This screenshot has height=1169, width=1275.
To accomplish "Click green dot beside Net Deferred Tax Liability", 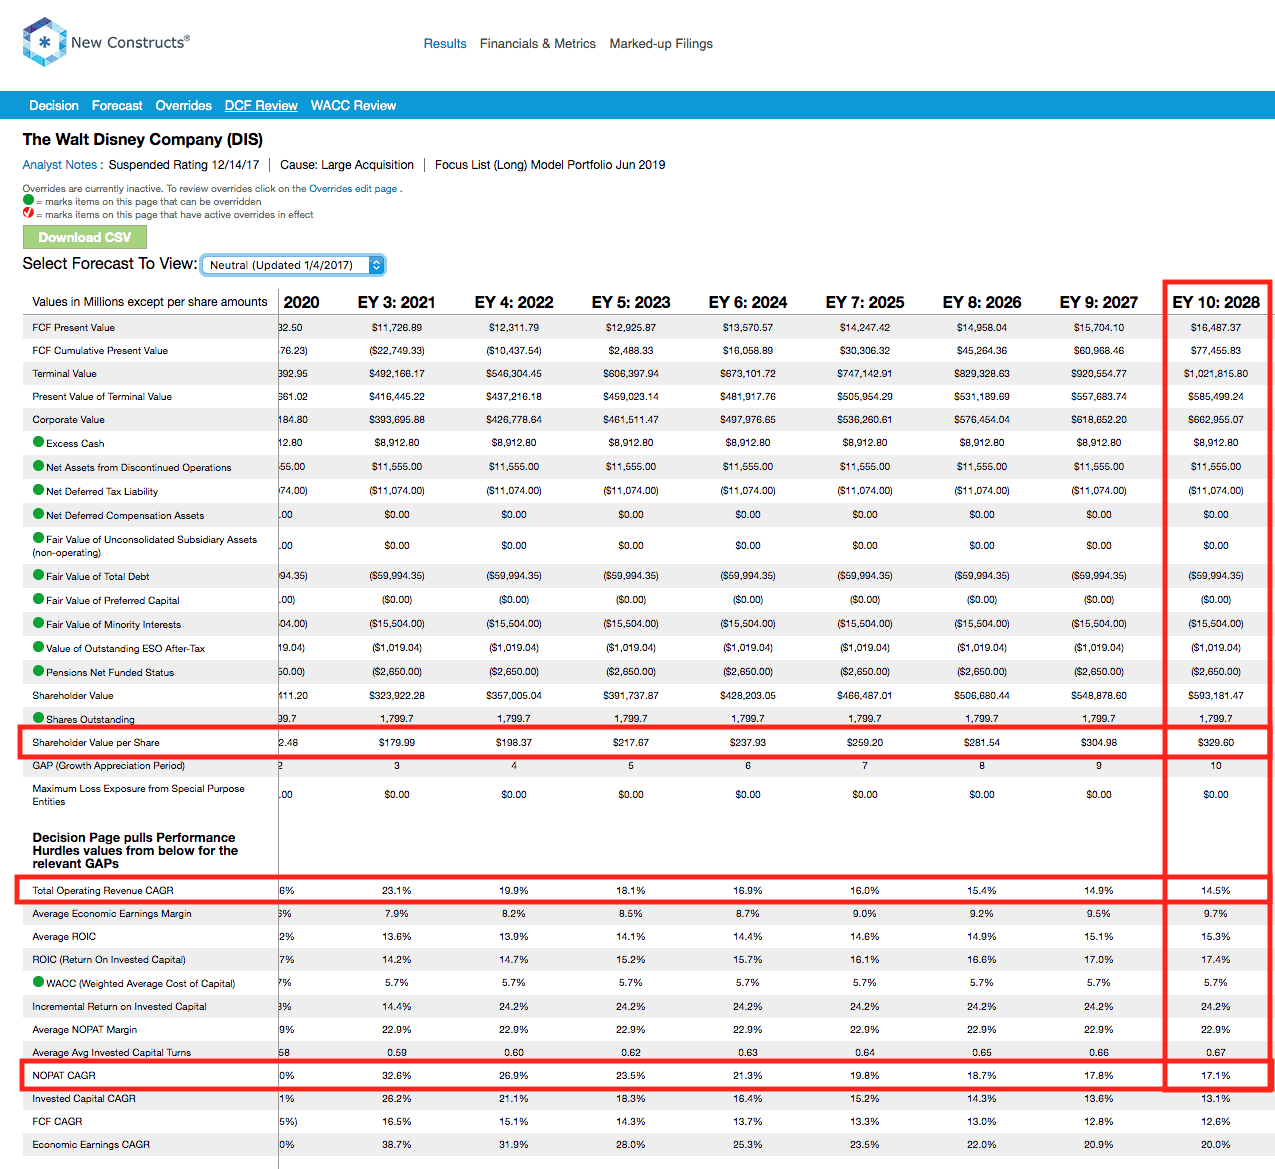I will click(x=39, y=490).
